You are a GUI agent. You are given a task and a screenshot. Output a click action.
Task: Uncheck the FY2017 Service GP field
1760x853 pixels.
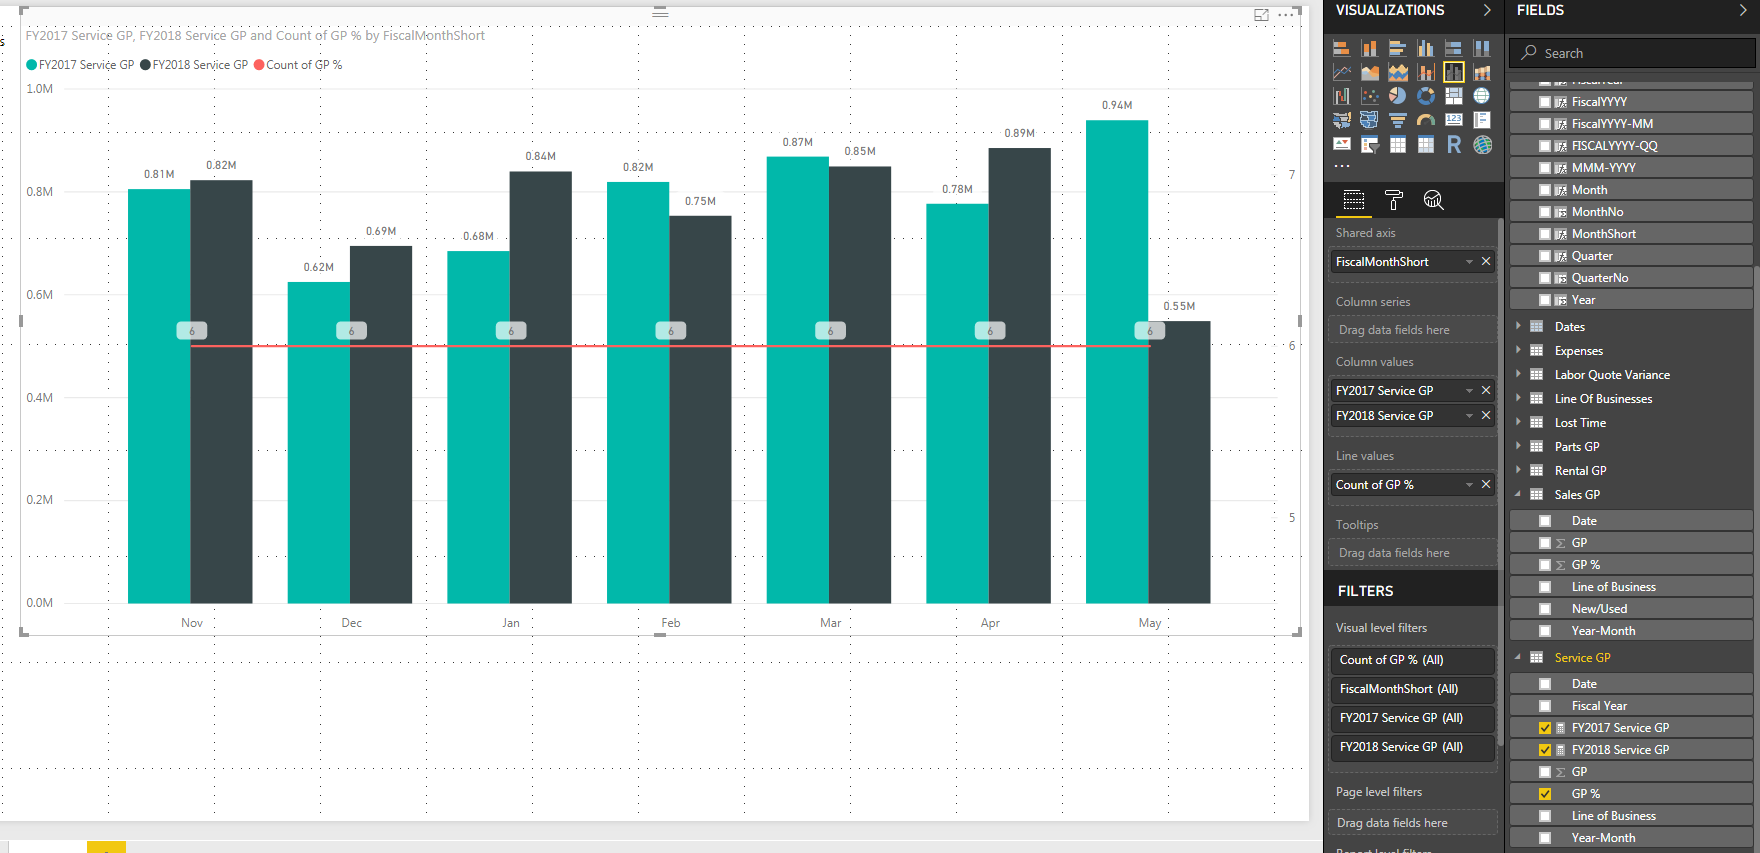tap(1545, 728)
